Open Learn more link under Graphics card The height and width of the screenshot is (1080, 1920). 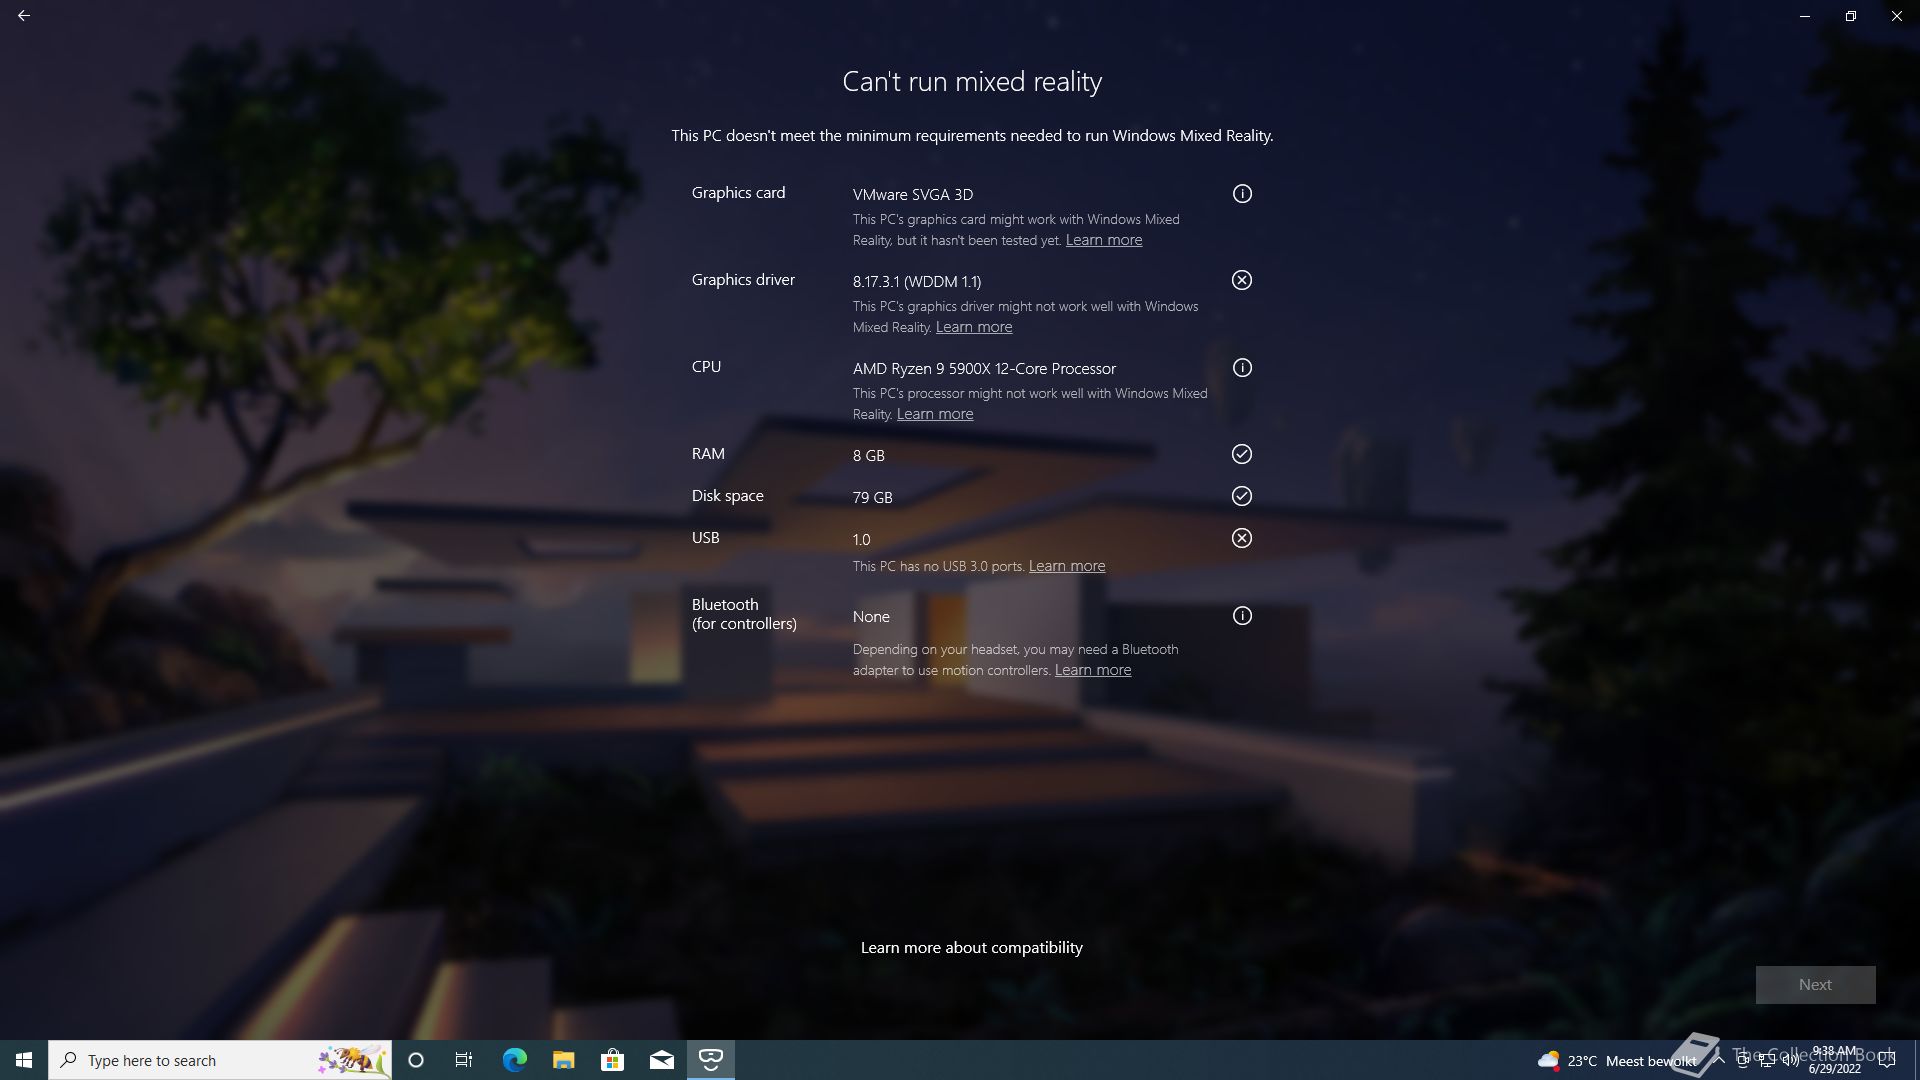pyautogui.click(x=1104, y=240)
